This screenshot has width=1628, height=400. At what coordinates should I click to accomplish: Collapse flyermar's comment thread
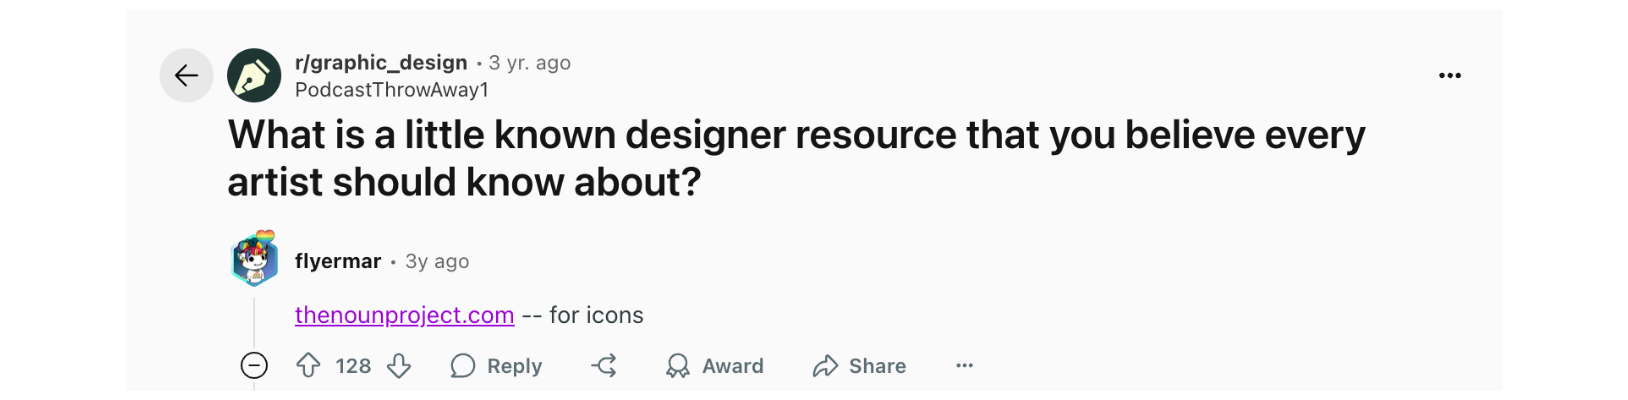(x=254, y=366)
